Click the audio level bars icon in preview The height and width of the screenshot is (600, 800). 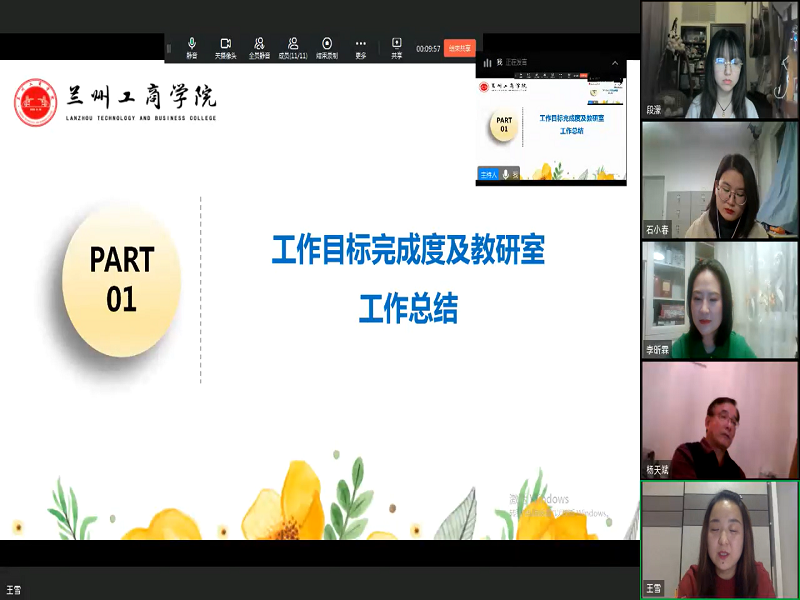coord(488,62)
